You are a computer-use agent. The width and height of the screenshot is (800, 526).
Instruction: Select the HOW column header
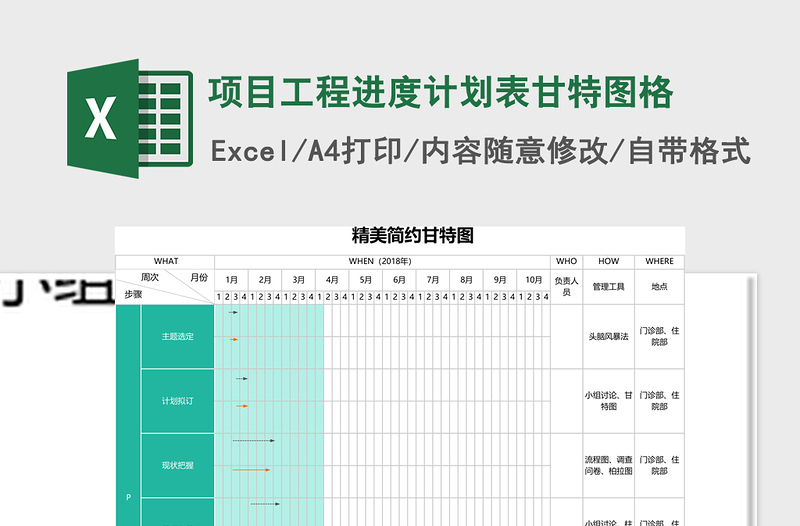(x=609, y=261)
